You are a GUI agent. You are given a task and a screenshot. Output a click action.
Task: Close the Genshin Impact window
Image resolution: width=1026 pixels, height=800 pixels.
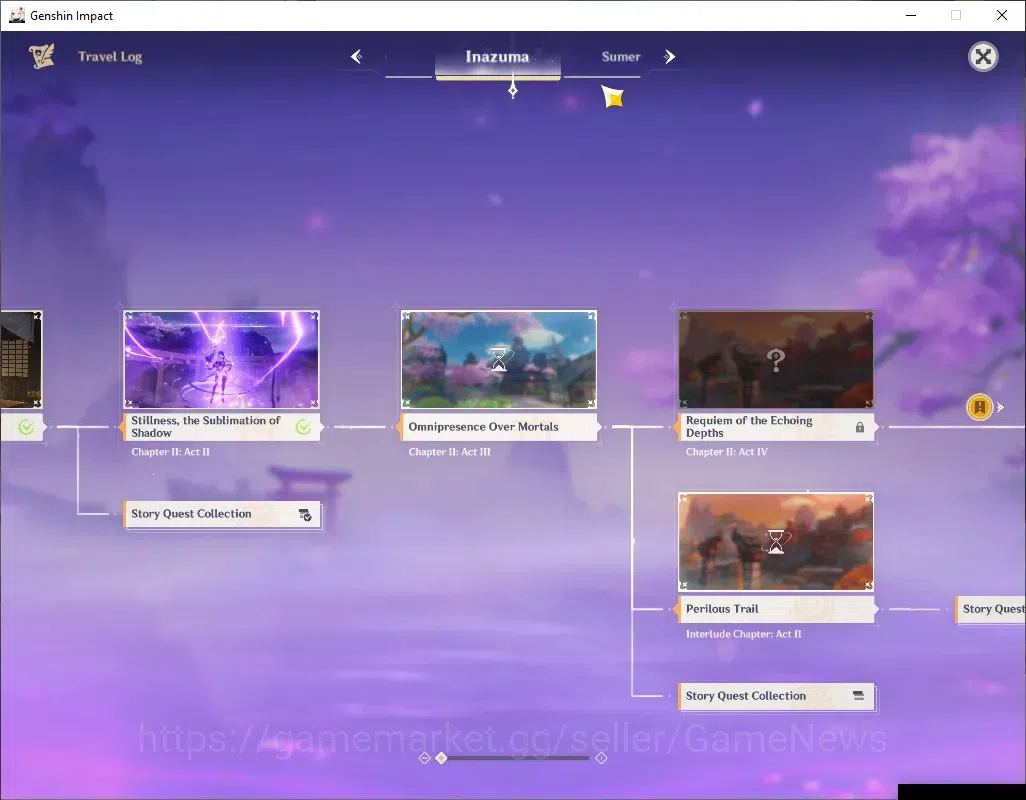(1001, 15)
